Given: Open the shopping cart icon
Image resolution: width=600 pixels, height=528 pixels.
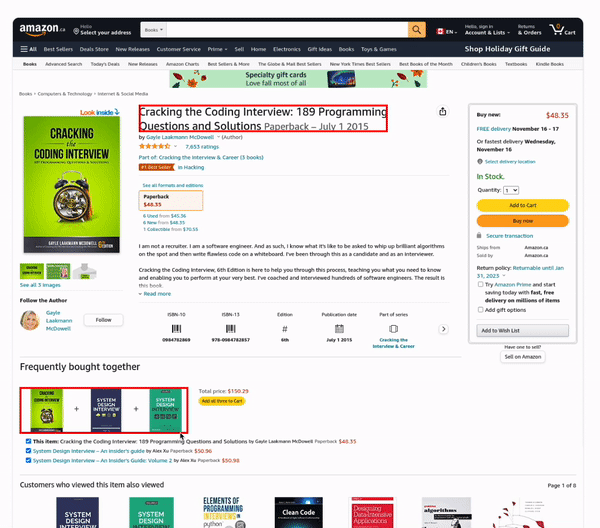Looking at the screenshot, I should pyautogui.click(x=562, y=29).
